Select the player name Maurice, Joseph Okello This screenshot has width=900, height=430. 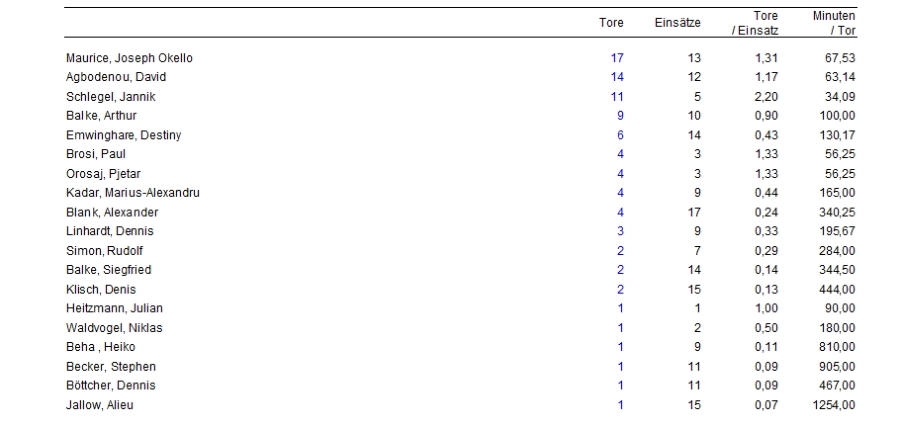point(129,58)
